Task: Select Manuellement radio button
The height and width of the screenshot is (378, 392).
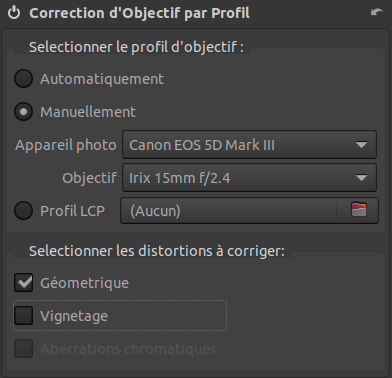Action: pos(23,112)
